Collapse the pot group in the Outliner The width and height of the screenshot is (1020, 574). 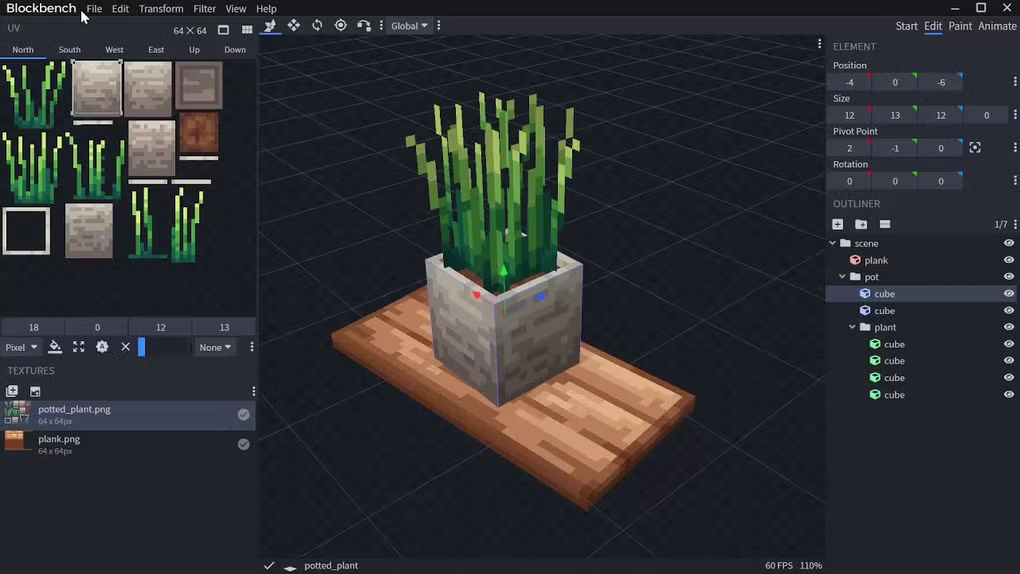842,277
